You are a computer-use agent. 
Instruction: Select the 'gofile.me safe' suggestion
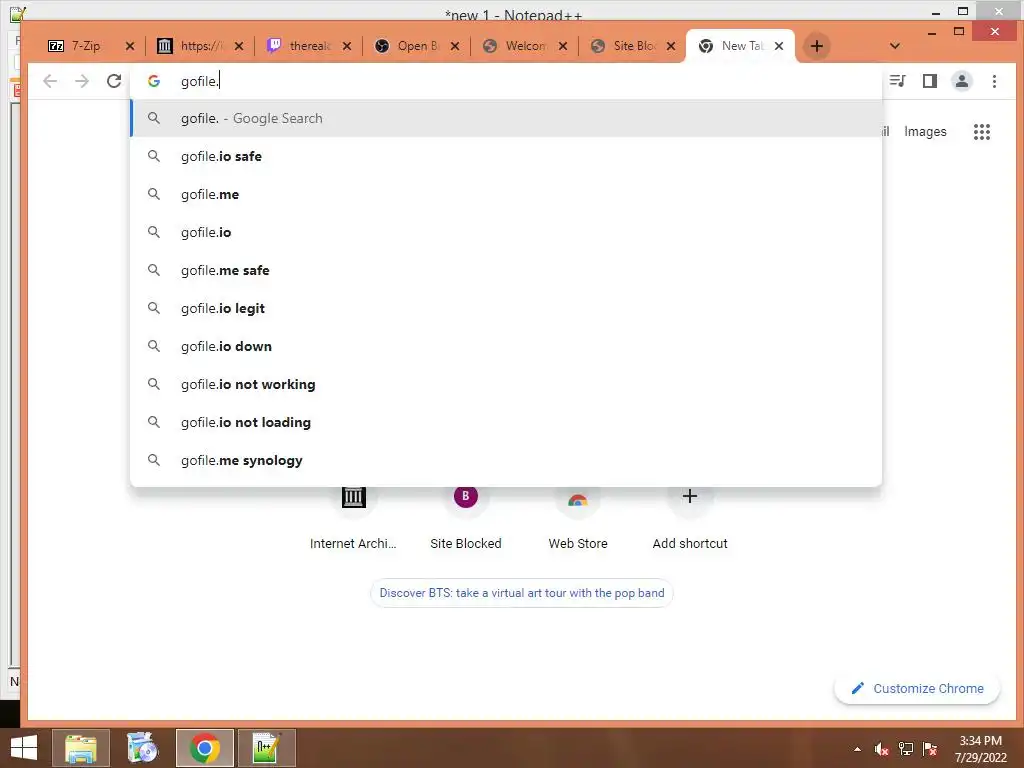click(x=506, y=270)
